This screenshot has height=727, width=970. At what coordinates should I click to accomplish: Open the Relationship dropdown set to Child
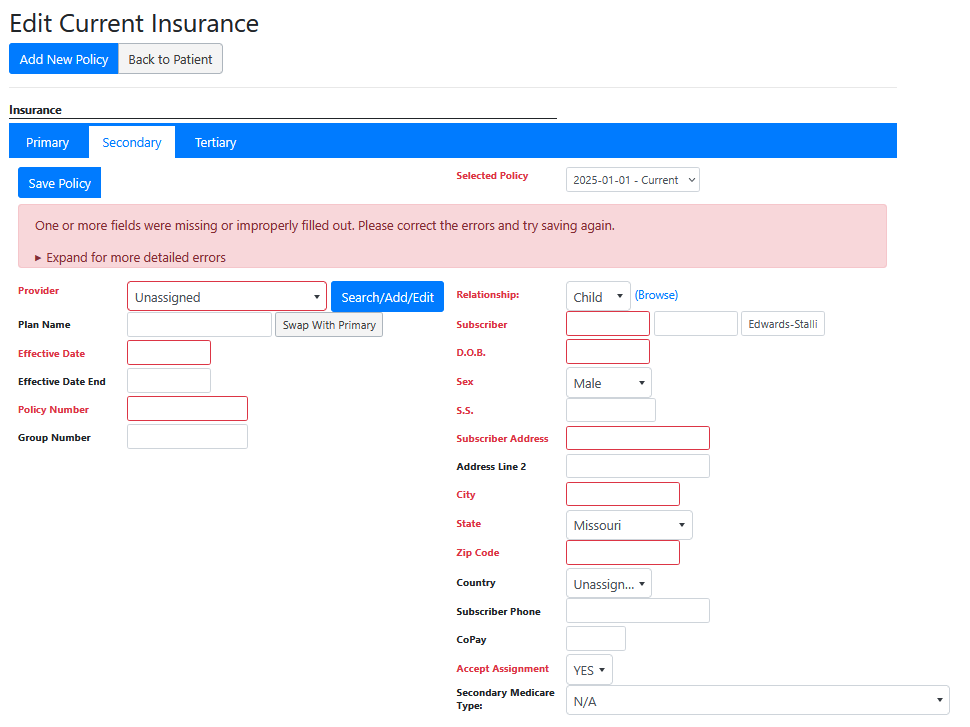(x=598, y=296)
